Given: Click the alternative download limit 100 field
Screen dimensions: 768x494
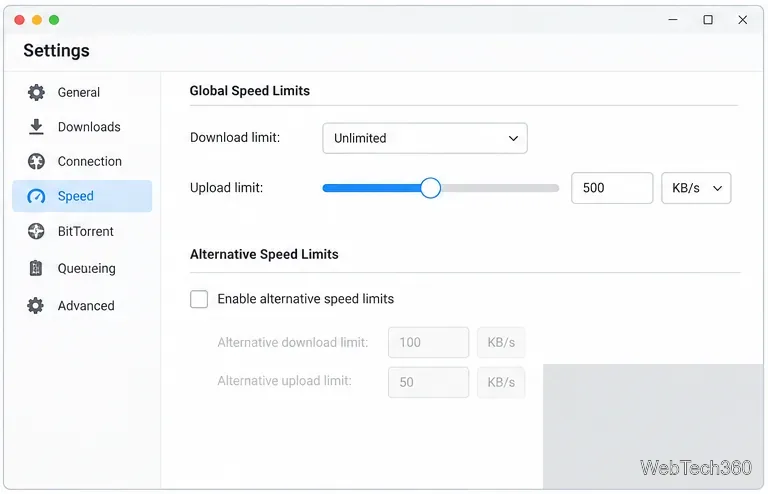Looking at the screenshot, I should (x=428, y=342).
